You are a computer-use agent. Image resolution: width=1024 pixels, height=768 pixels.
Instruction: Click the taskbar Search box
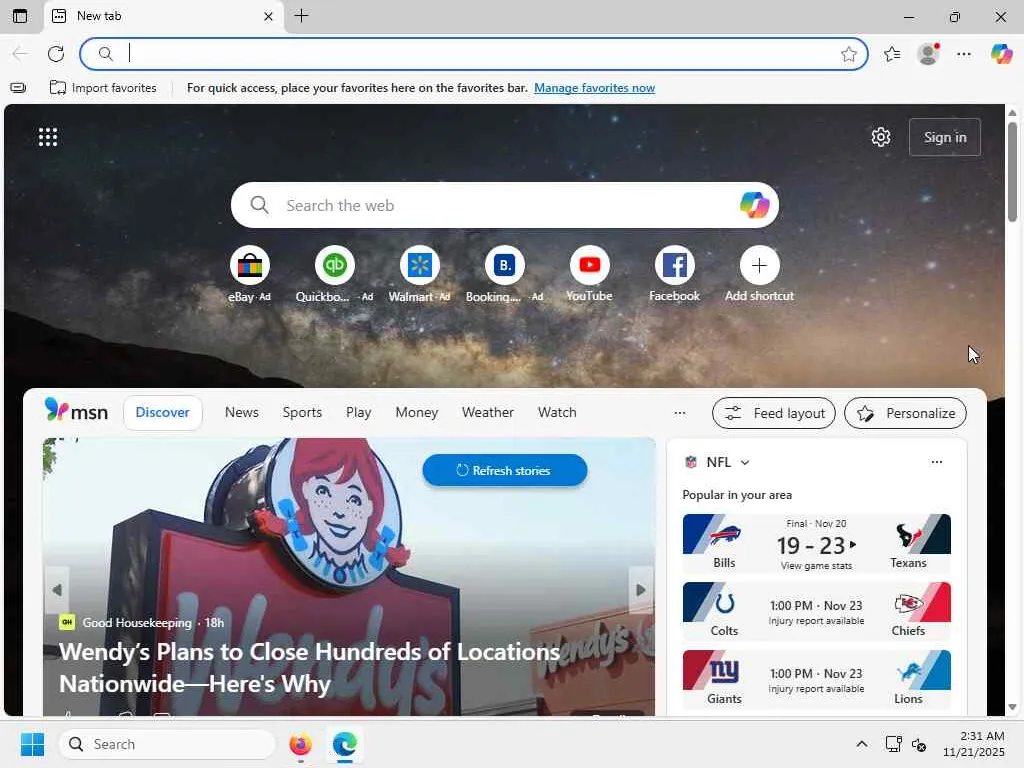pos(167,744)
